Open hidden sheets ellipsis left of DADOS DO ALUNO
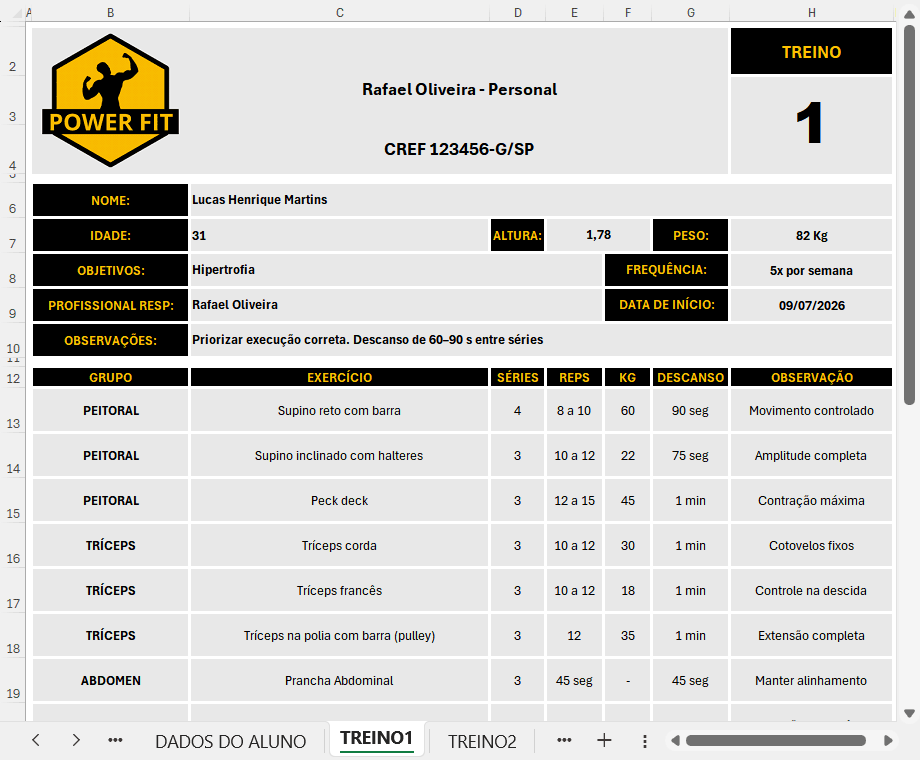920x760 pixels. [x=115, y=740]
